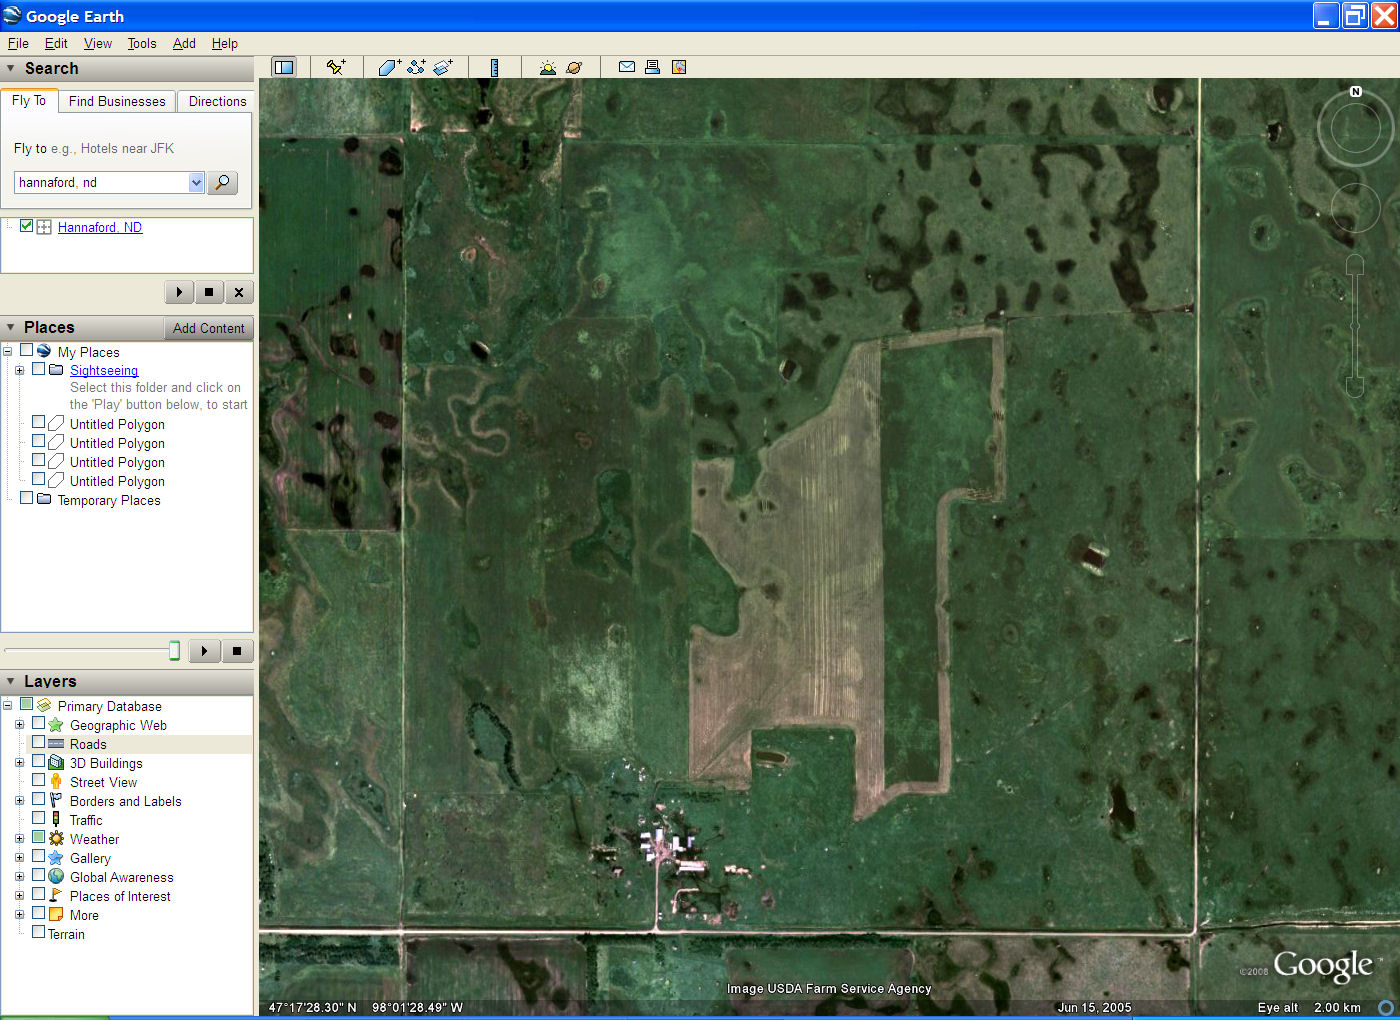1400x1020 pixels.
Task: Expand the More layer node
Action: (x=19, y=915)
